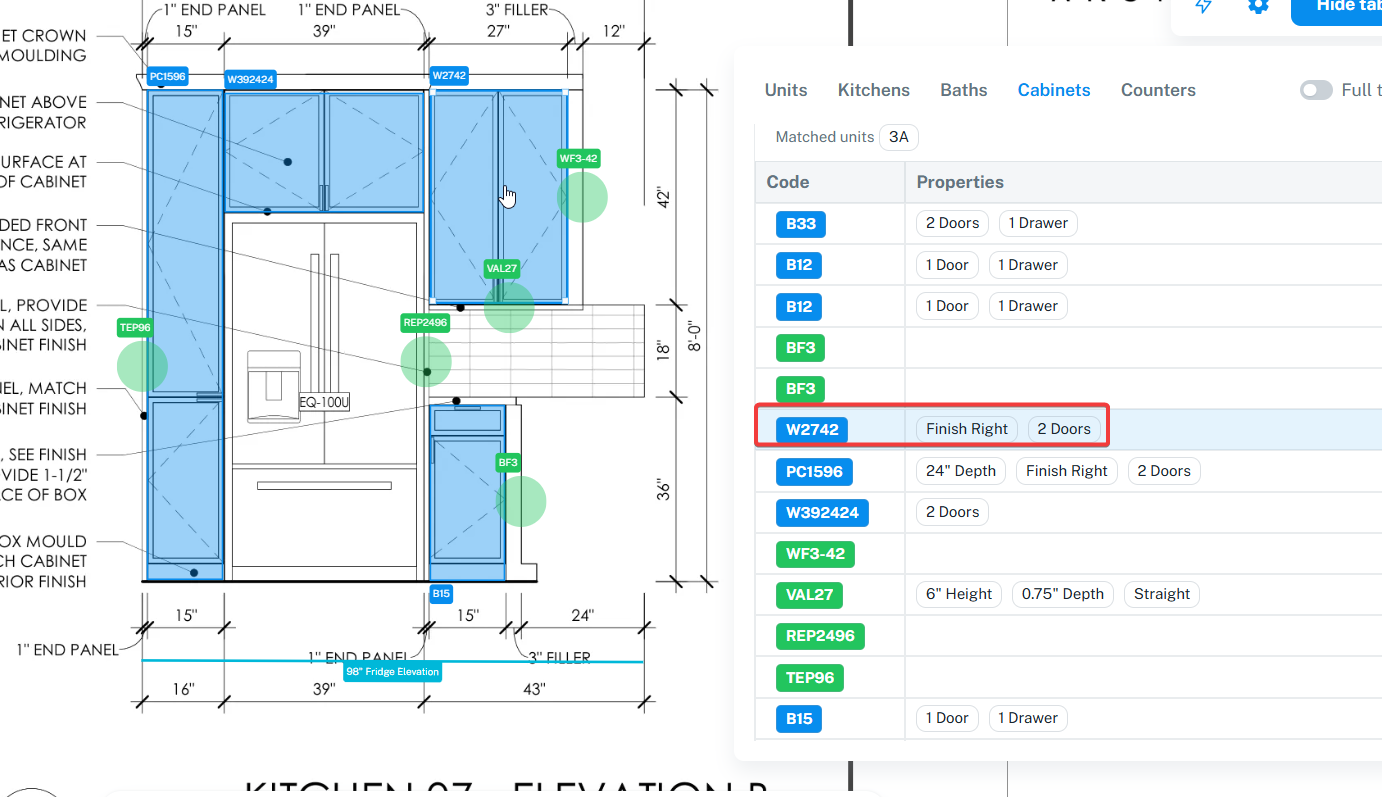Click Finish Right chip in PC1596 row
The width and height of the screenshot is (1382, 797).
coord(1067,471)
